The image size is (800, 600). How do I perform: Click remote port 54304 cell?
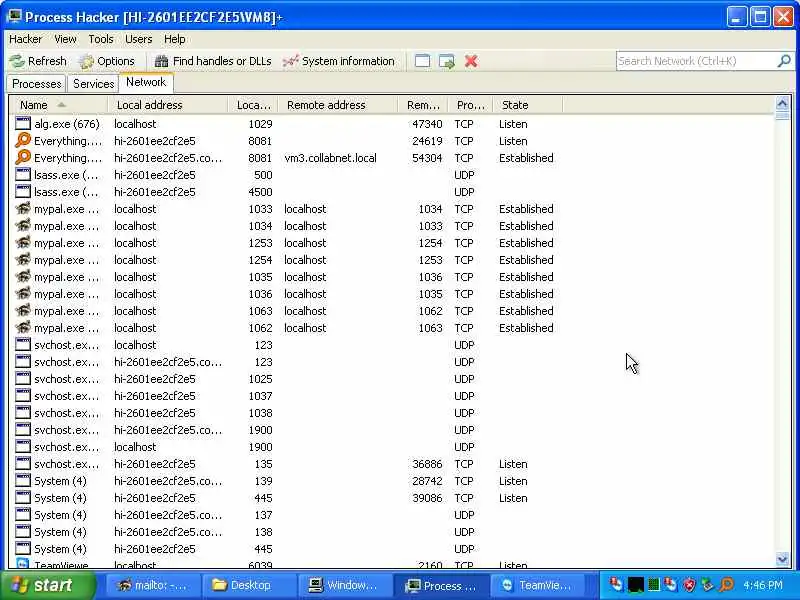tap(427, 158)
